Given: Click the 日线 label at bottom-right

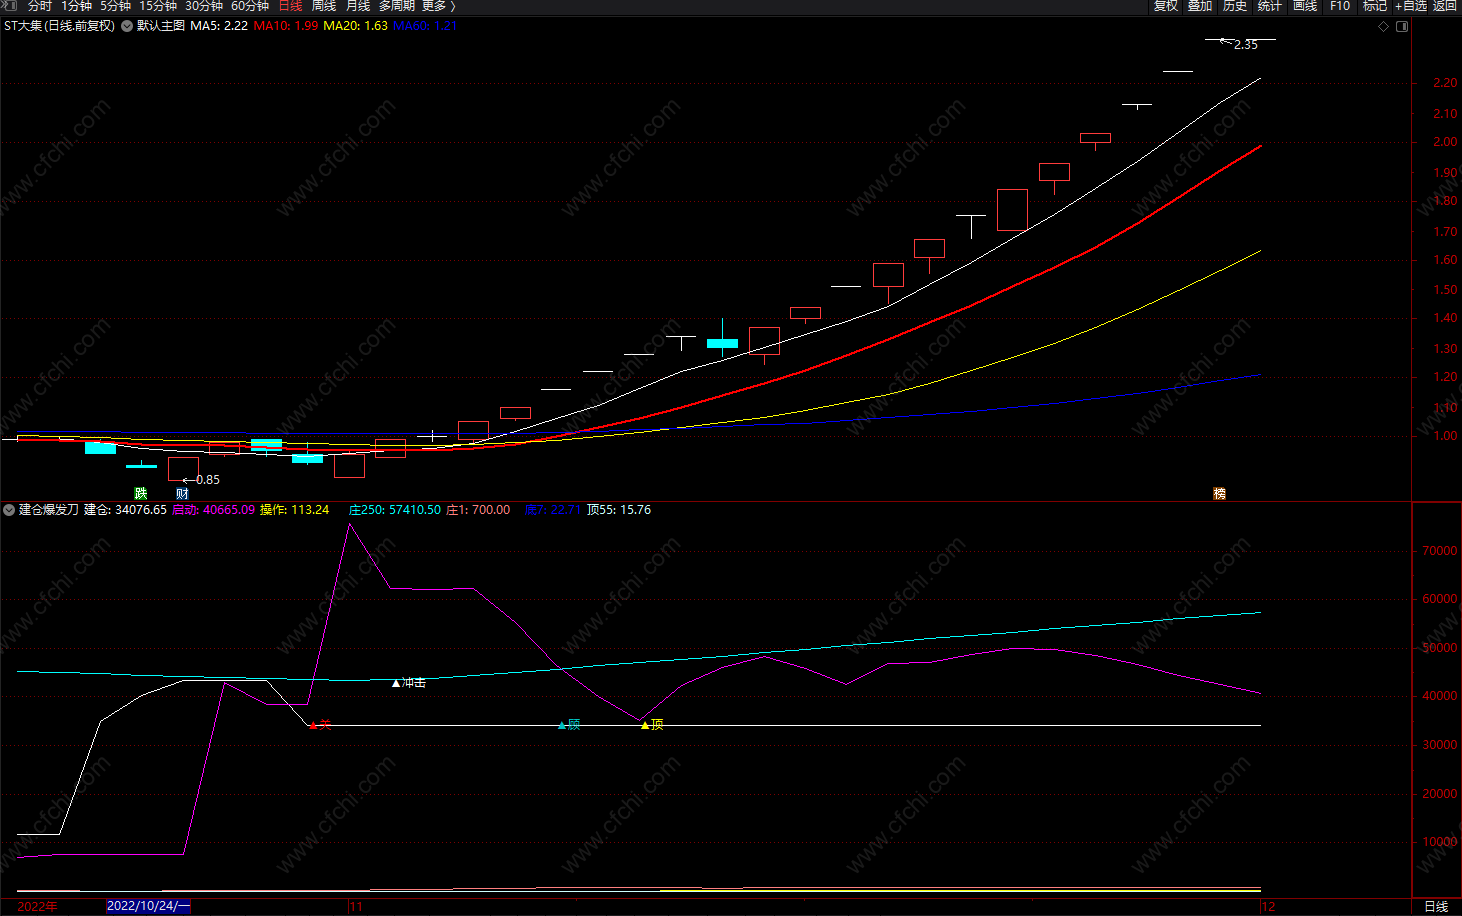Looking at the screenshot, I should click(1436, 907).
